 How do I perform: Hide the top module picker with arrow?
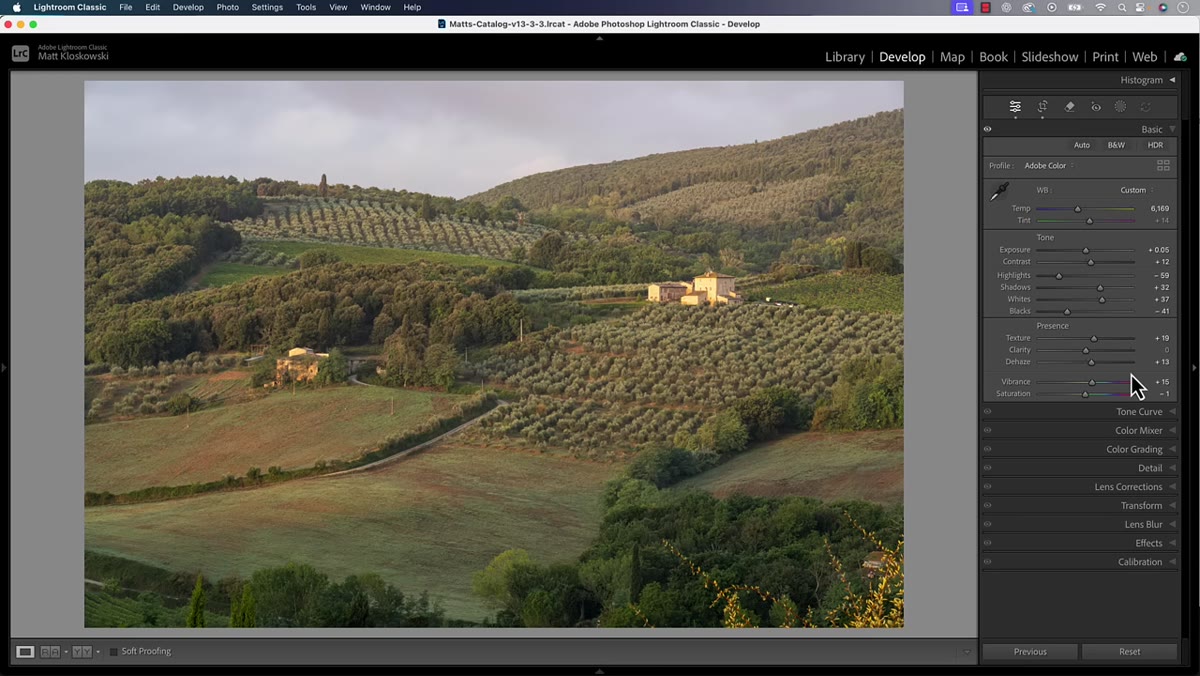tap(600, 38)
